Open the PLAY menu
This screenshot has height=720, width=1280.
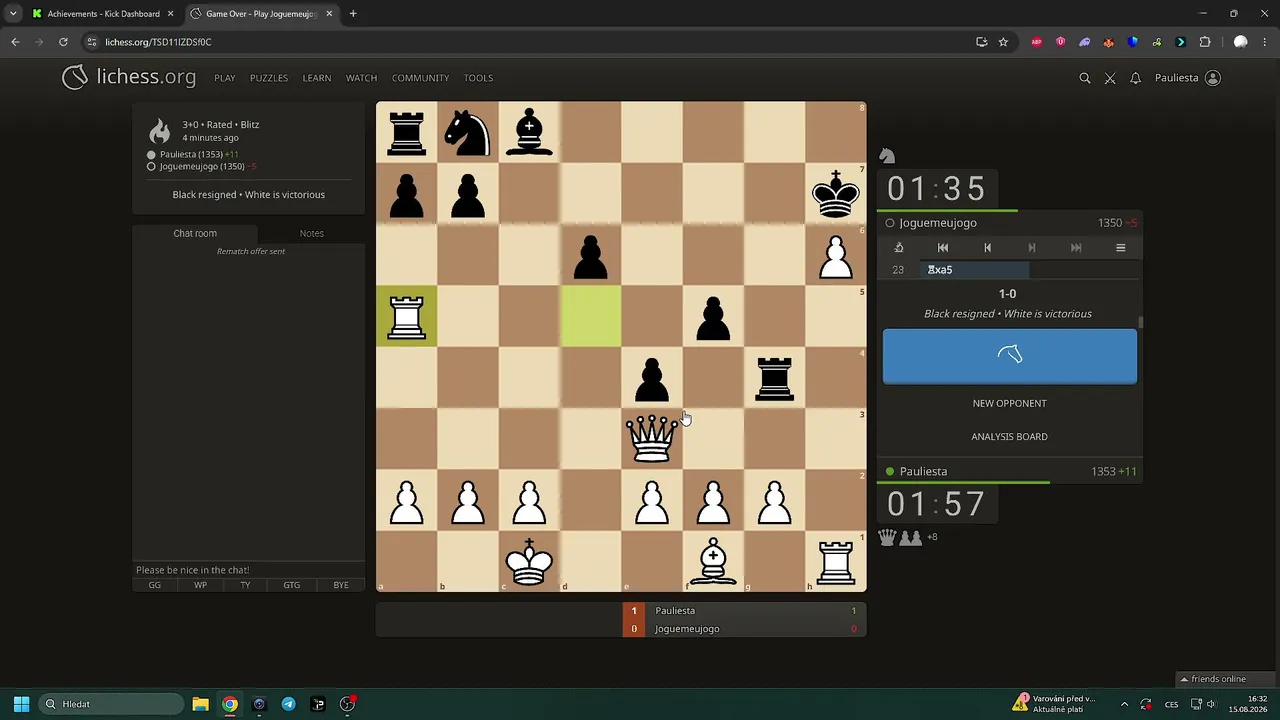(x=225, y=78)
